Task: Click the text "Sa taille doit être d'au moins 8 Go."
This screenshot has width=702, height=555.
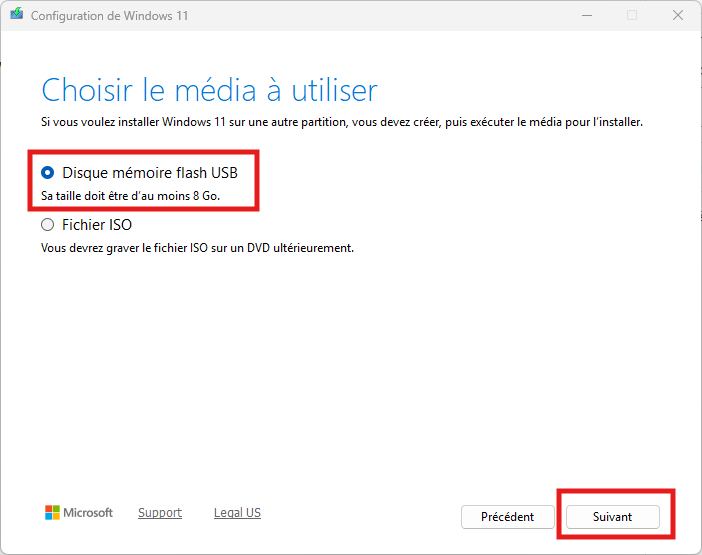Action: tap(131, 196)
